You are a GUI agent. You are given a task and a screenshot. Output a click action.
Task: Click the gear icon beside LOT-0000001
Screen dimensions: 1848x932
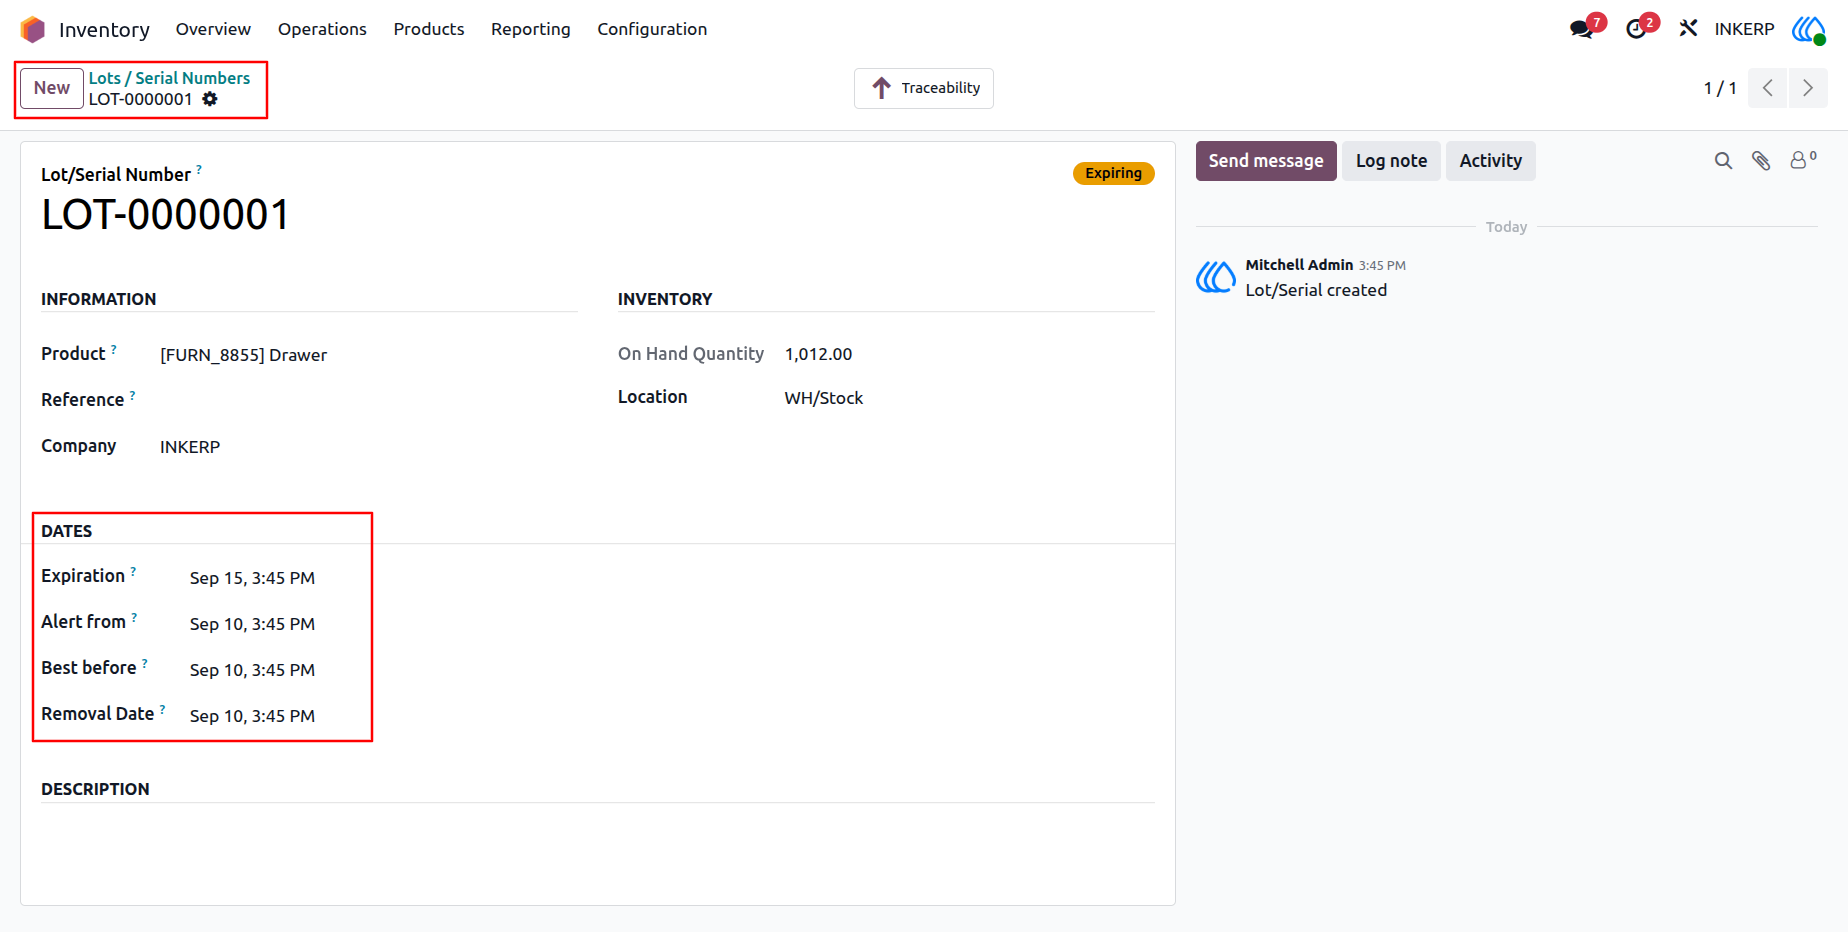(x=210, y=99)
